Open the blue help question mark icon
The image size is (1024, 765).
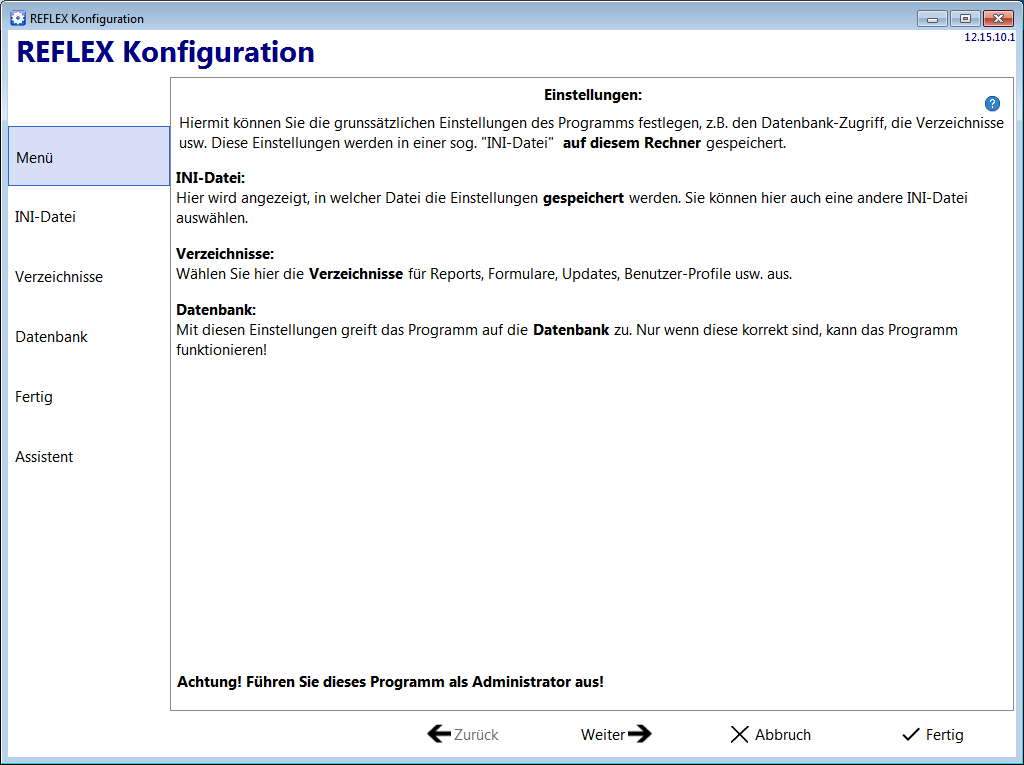click(x=992, y=103)
